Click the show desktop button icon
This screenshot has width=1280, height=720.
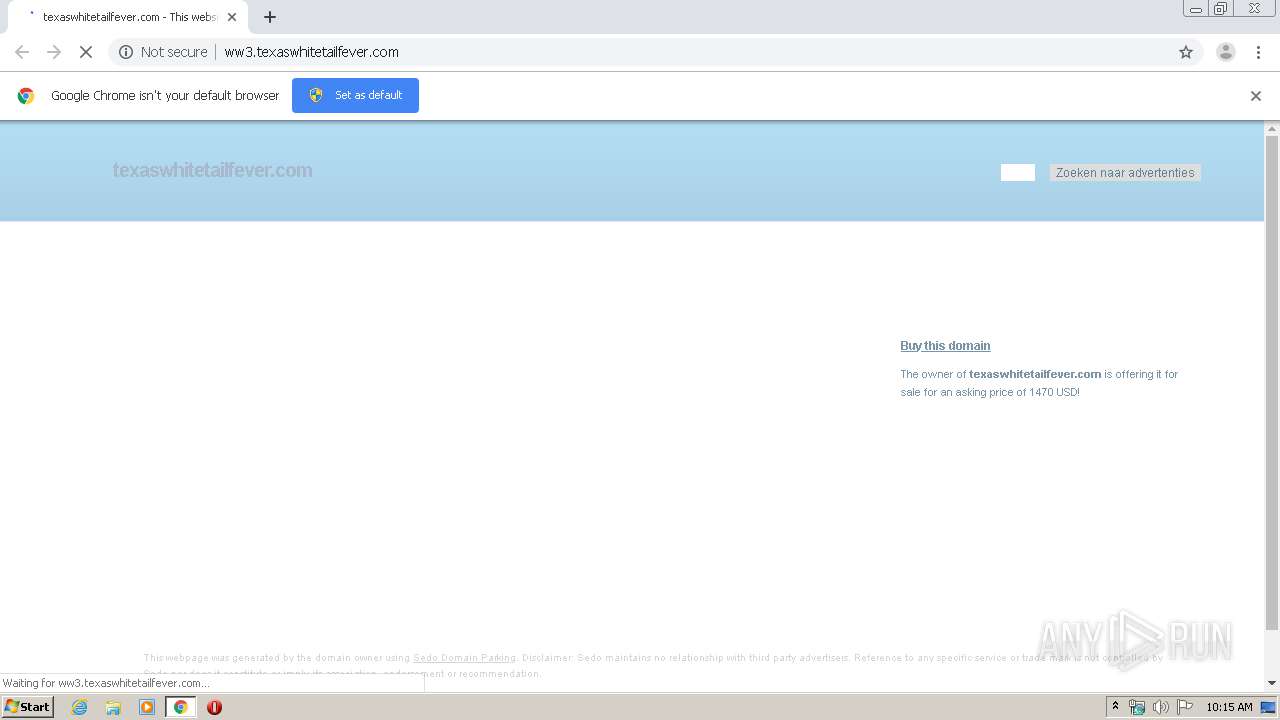[x=1268, y=707]
